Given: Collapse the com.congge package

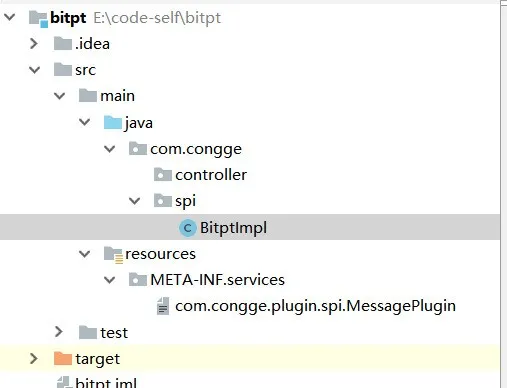Looking at the screenshot, I should tap(109, 149).
